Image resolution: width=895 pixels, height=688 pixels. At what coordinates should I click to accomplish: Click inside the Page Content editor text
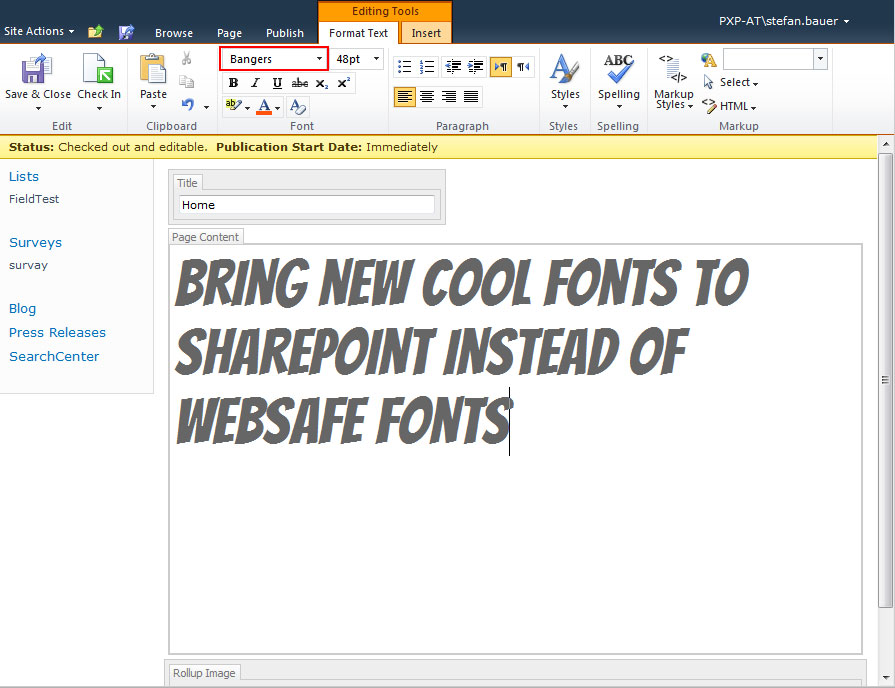pyautogui.click(x=461, y=349)
